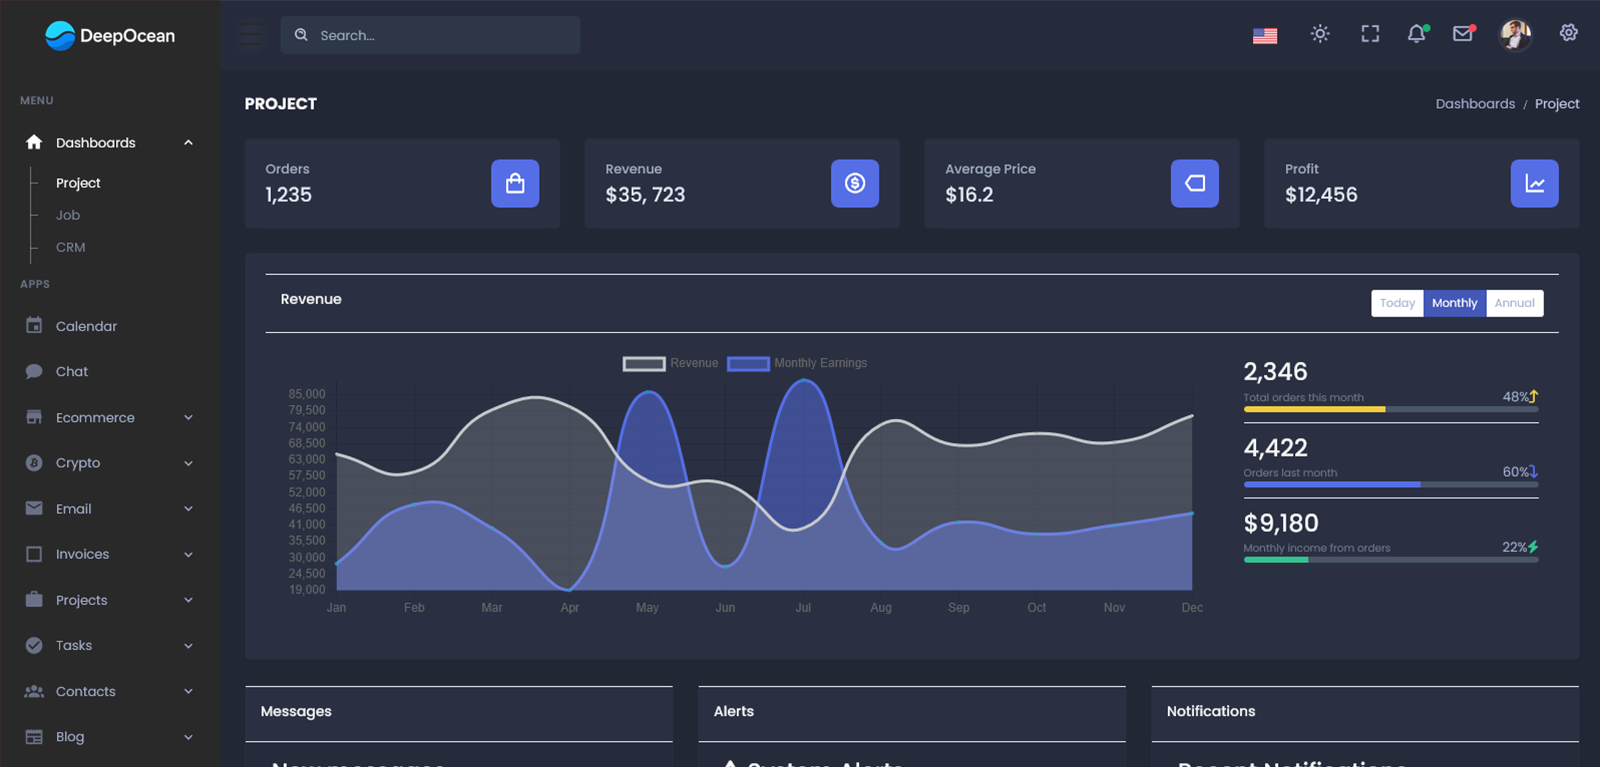1600x767 pixels.
Task: Click the Total orders yellow progress bar
Action: click(x=1390, y=409)
